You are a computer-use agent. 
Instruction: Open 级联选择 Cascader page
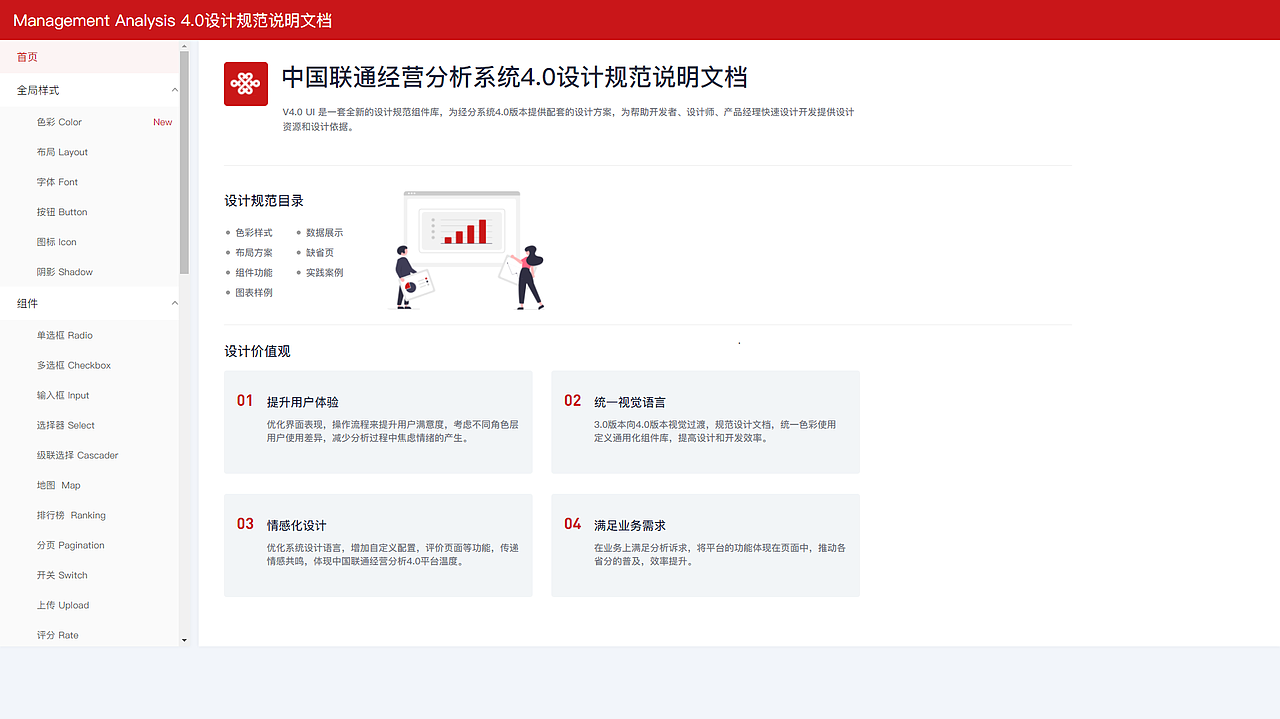click(x=77, y=455)
